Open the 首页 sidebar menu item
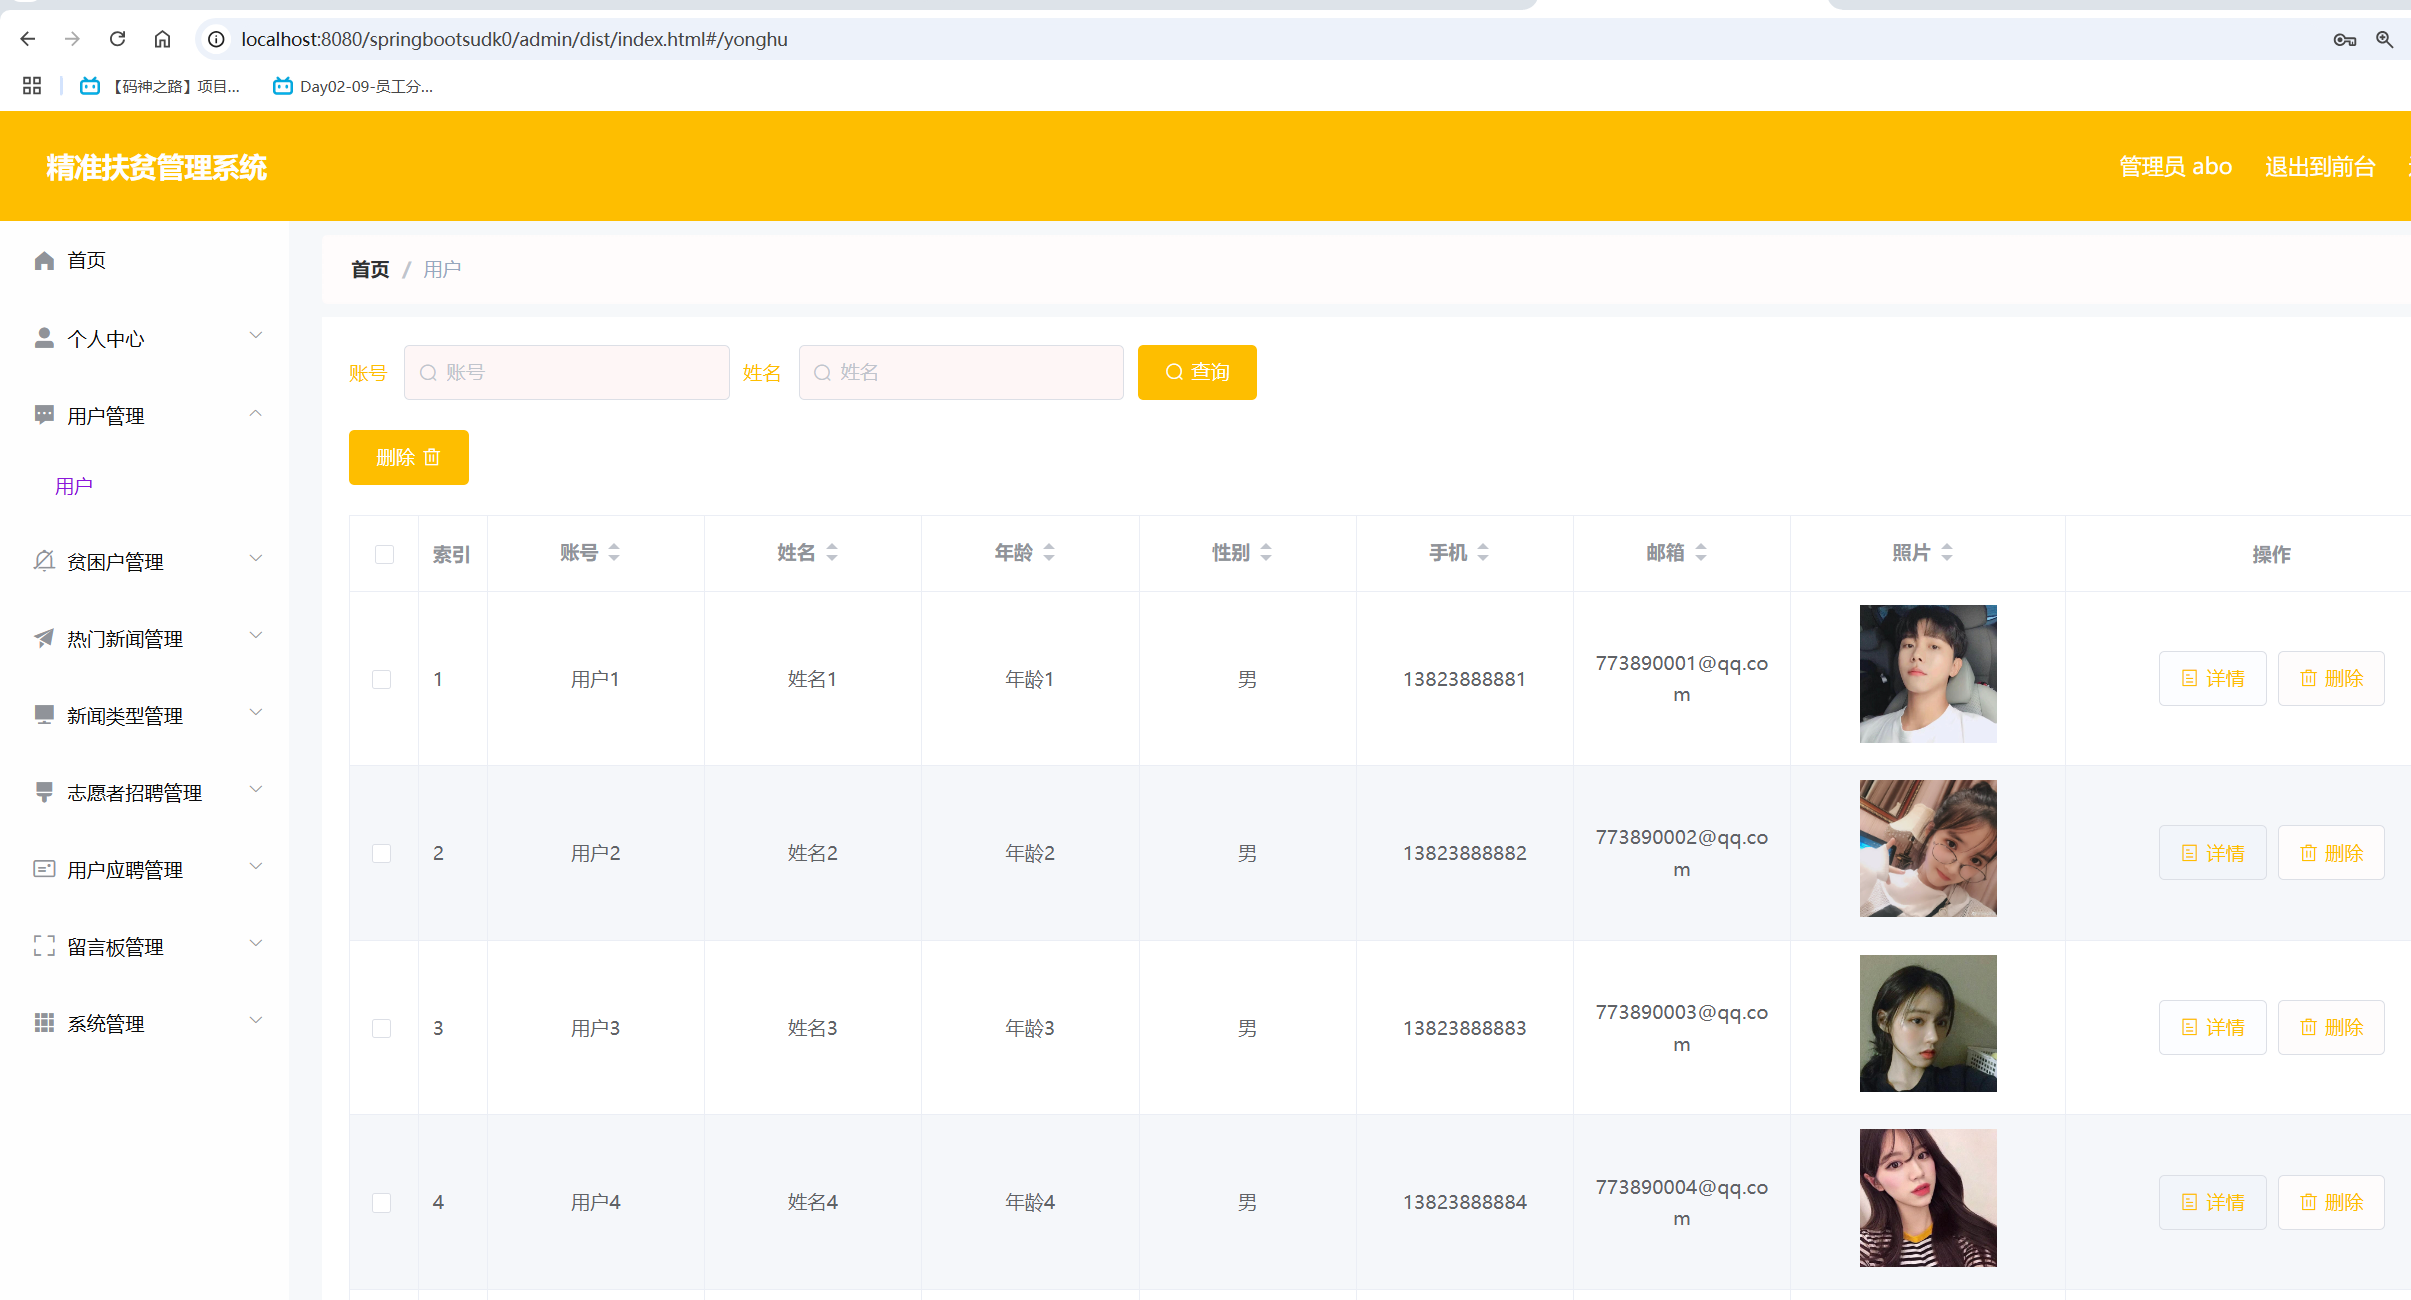This screenshot has width=2411, height=1300. 145,261
